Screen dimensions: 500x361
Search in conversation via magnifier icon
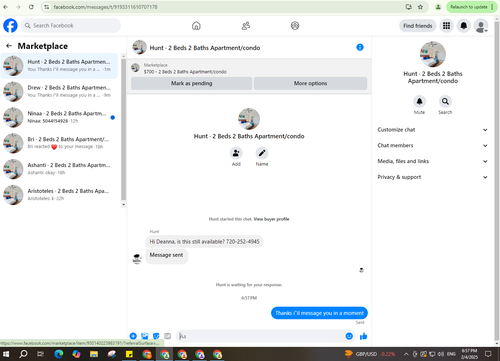point(445,101)
